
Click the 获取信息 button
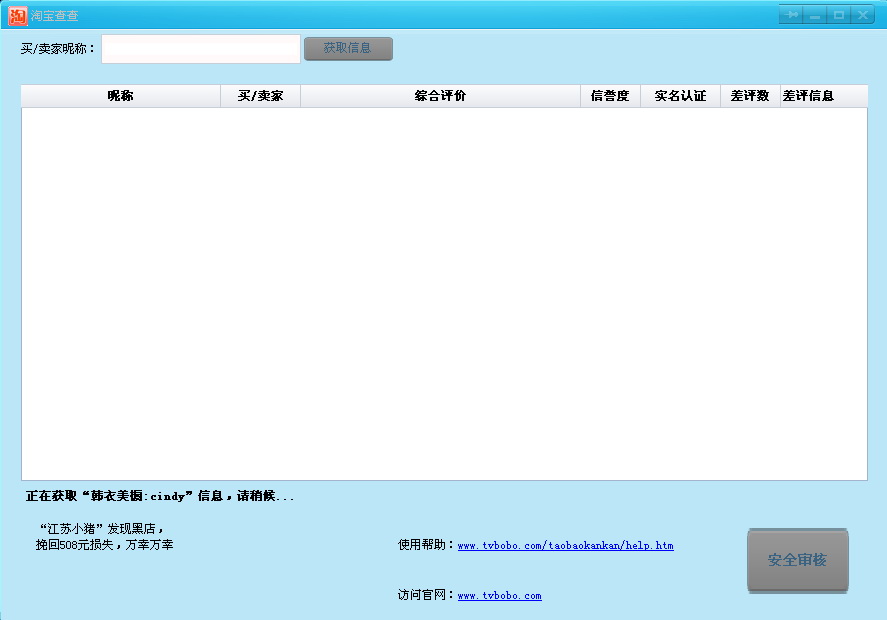click(x=348, y=49)
